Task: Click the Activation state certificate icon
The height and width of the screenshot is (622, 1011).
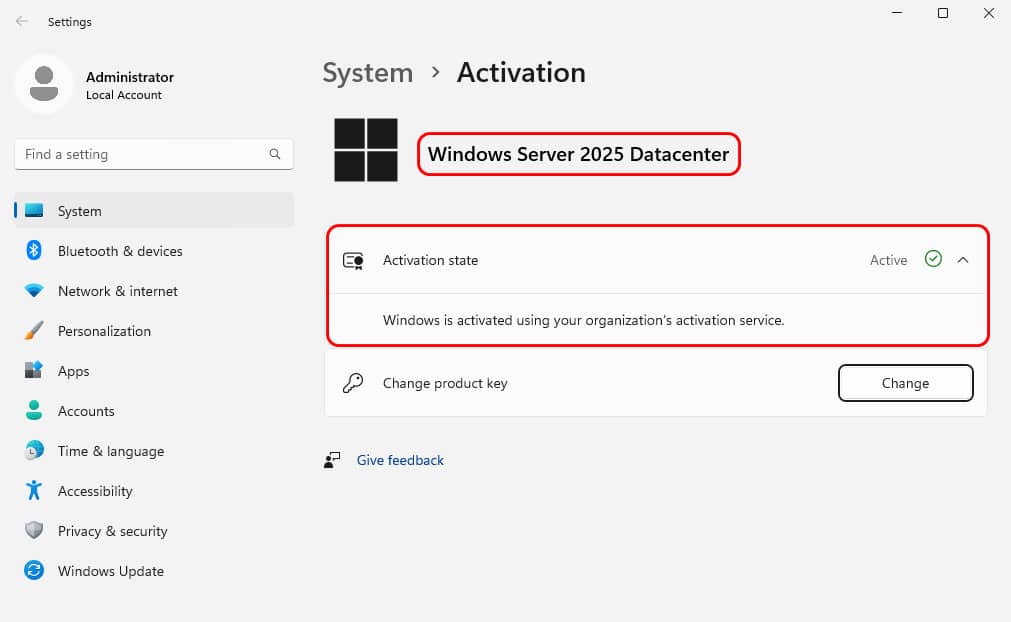Action: 353,260
